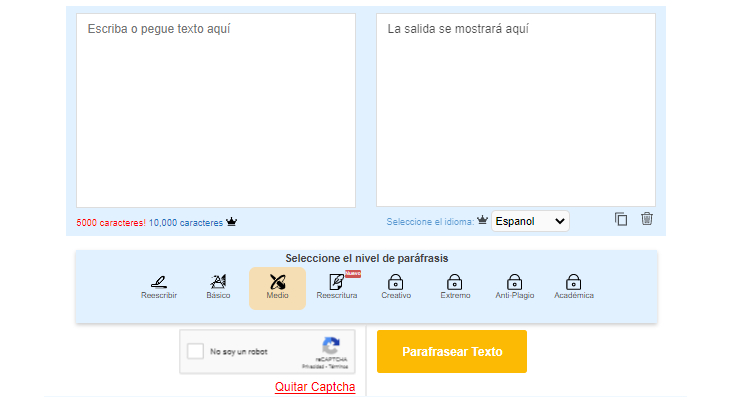Click the crown icon after 10,000 caracteres

232,222
